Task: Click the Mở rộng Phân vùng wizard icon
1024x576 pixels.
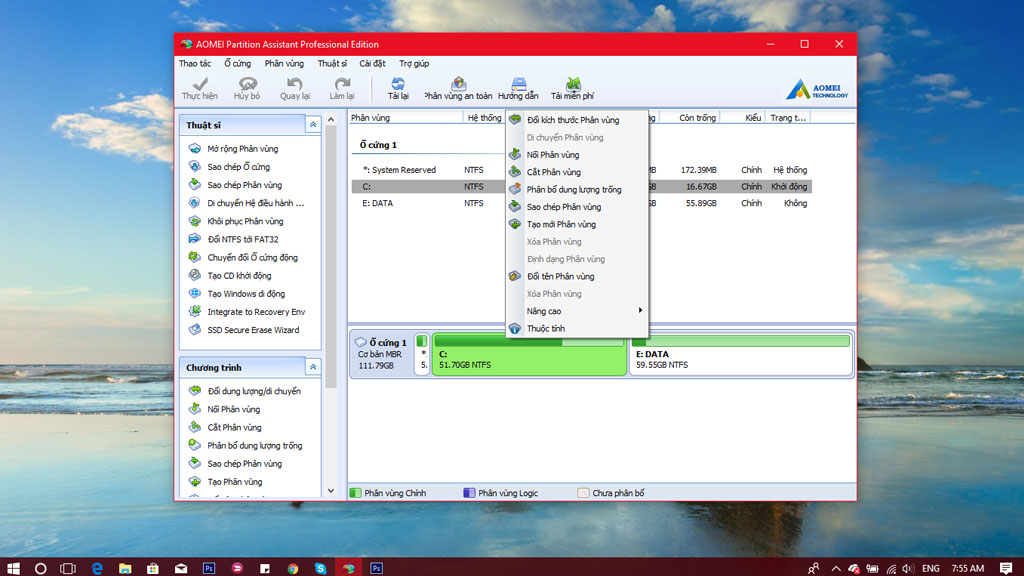Action: click(x=195, y=148)
